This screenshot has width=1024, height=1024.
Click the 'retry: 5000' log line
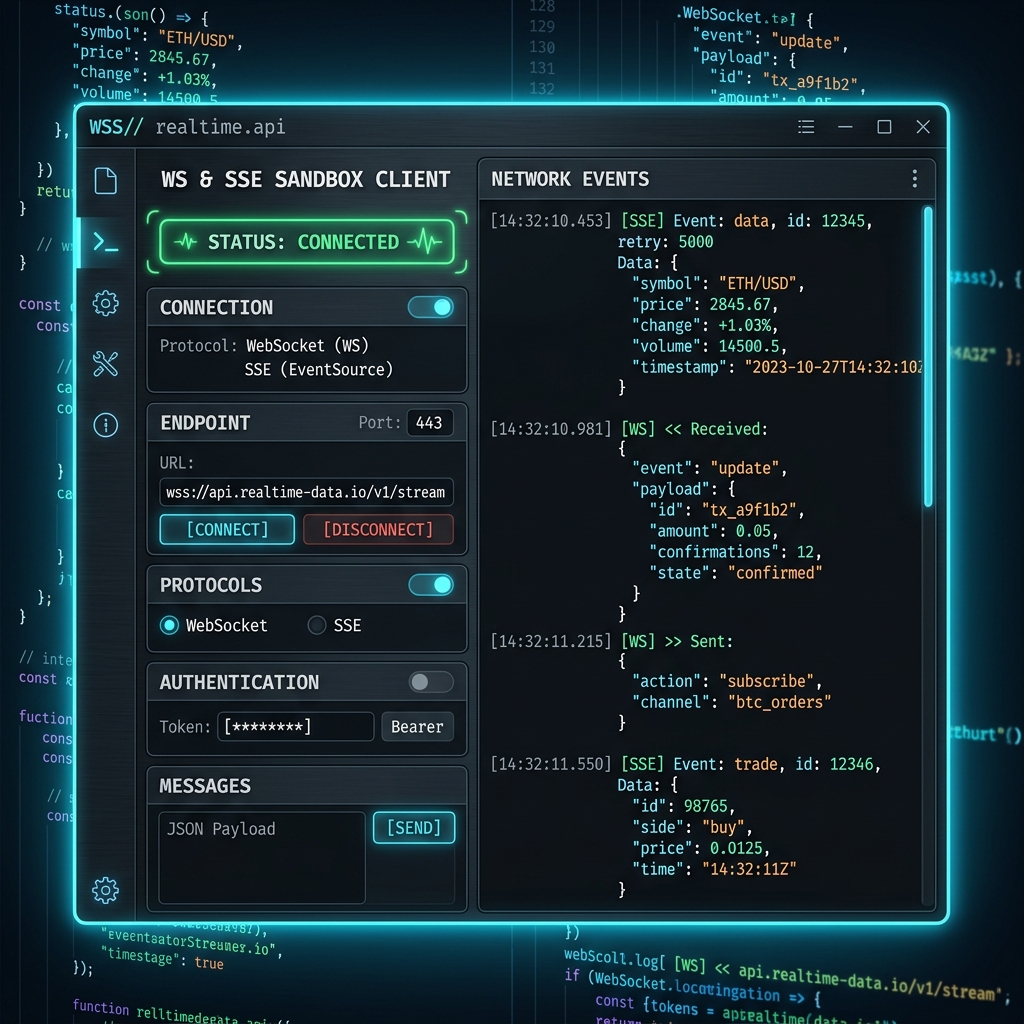point(665,242)
